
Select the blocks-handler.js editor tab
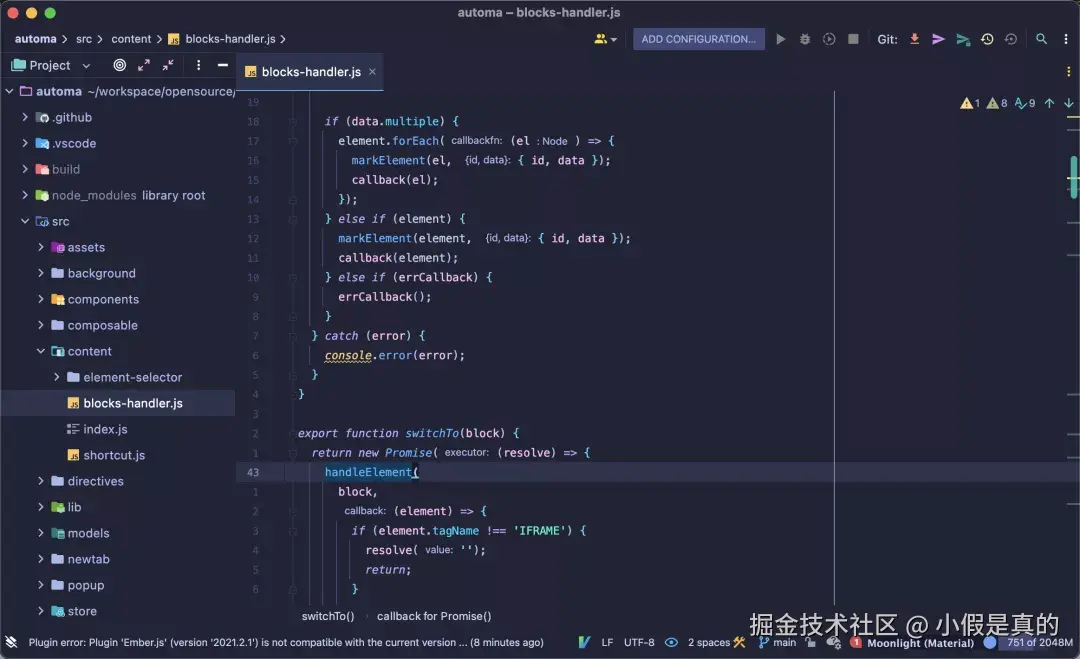tap(311, 72)
